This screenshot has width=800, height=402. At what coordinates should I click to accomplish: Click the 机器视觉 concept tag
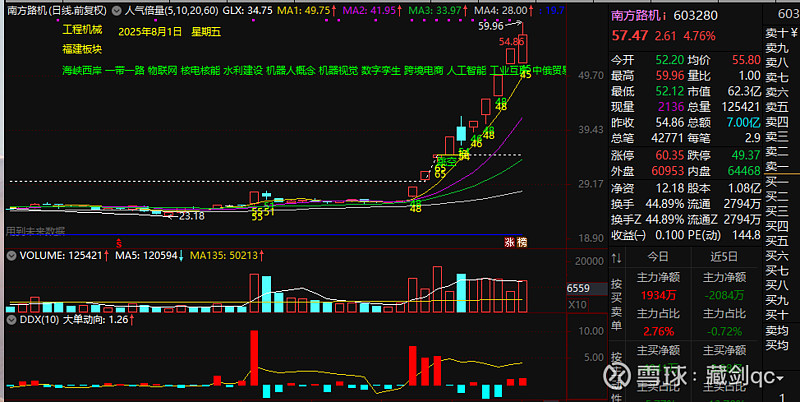tap(338, 70)
